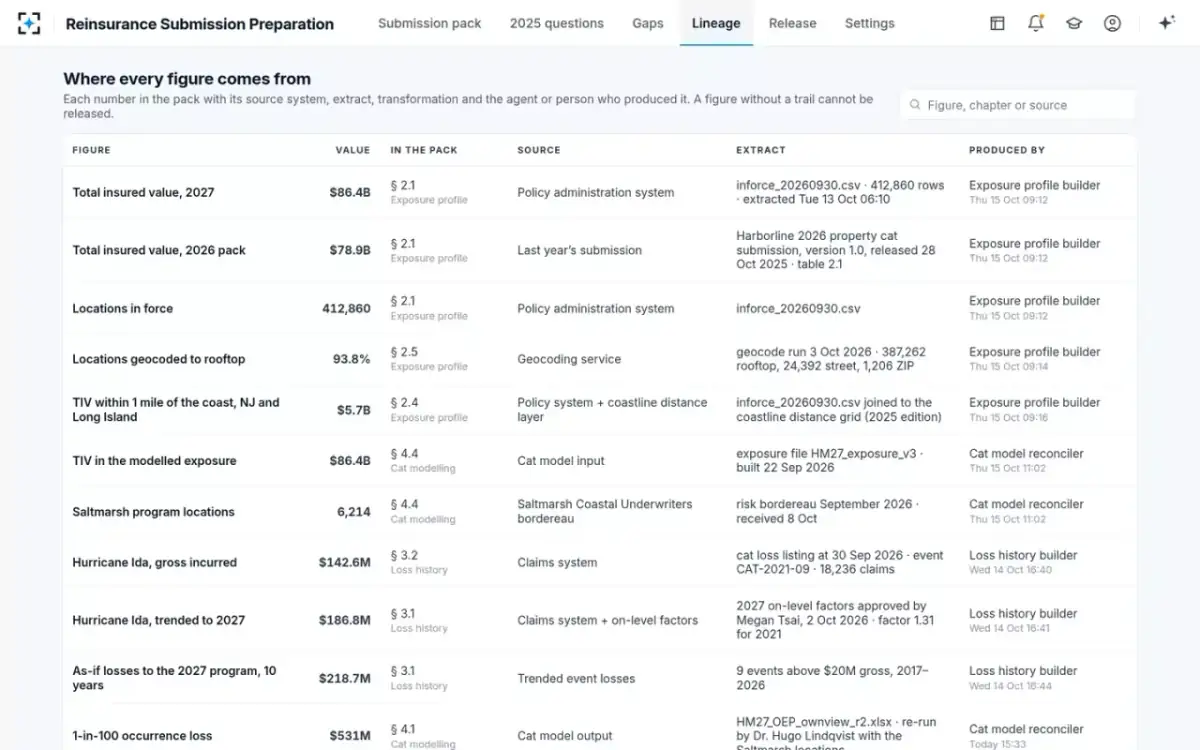Click the IN THE PACK column header
Image resolution: width=1200 pixels, height=750 pixels.
(x=423, y=150)
